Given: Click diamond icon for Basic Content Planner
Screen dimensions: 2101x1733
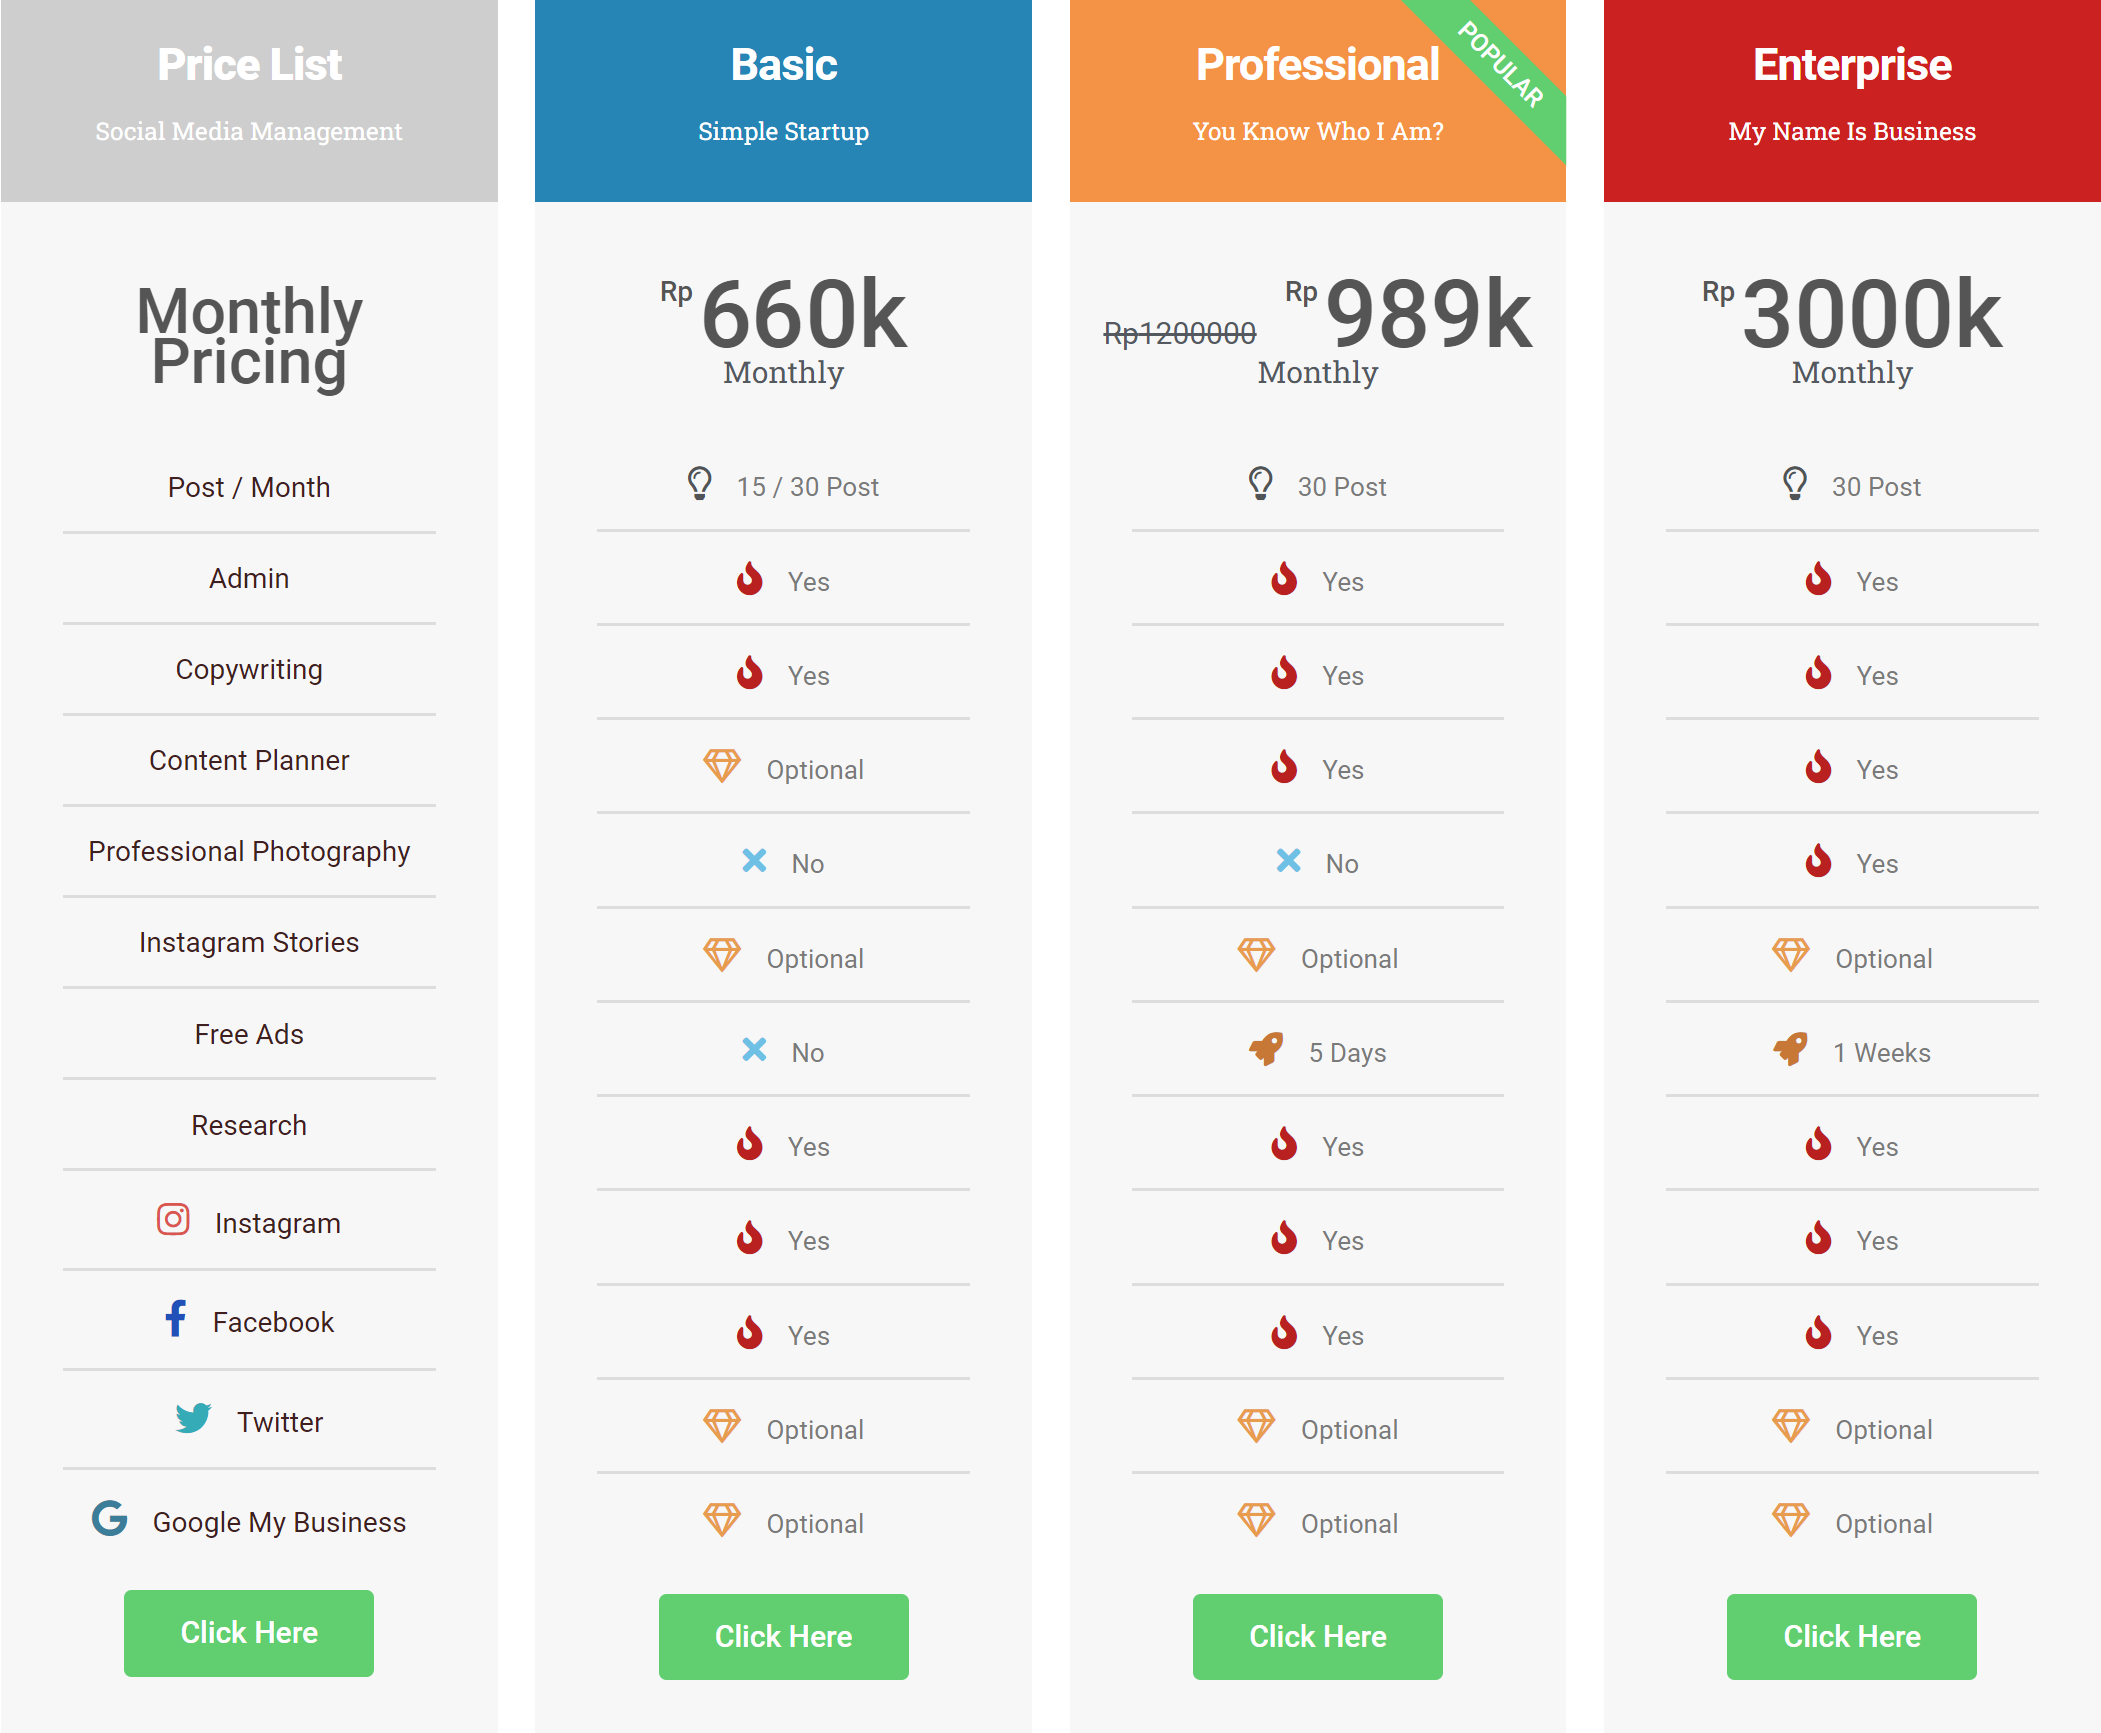Looking at the screenshot, I should pos(721,767).
